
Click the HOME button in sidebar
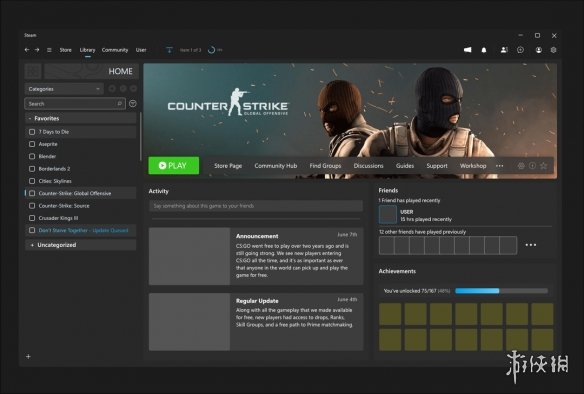(x=91, y=71)
